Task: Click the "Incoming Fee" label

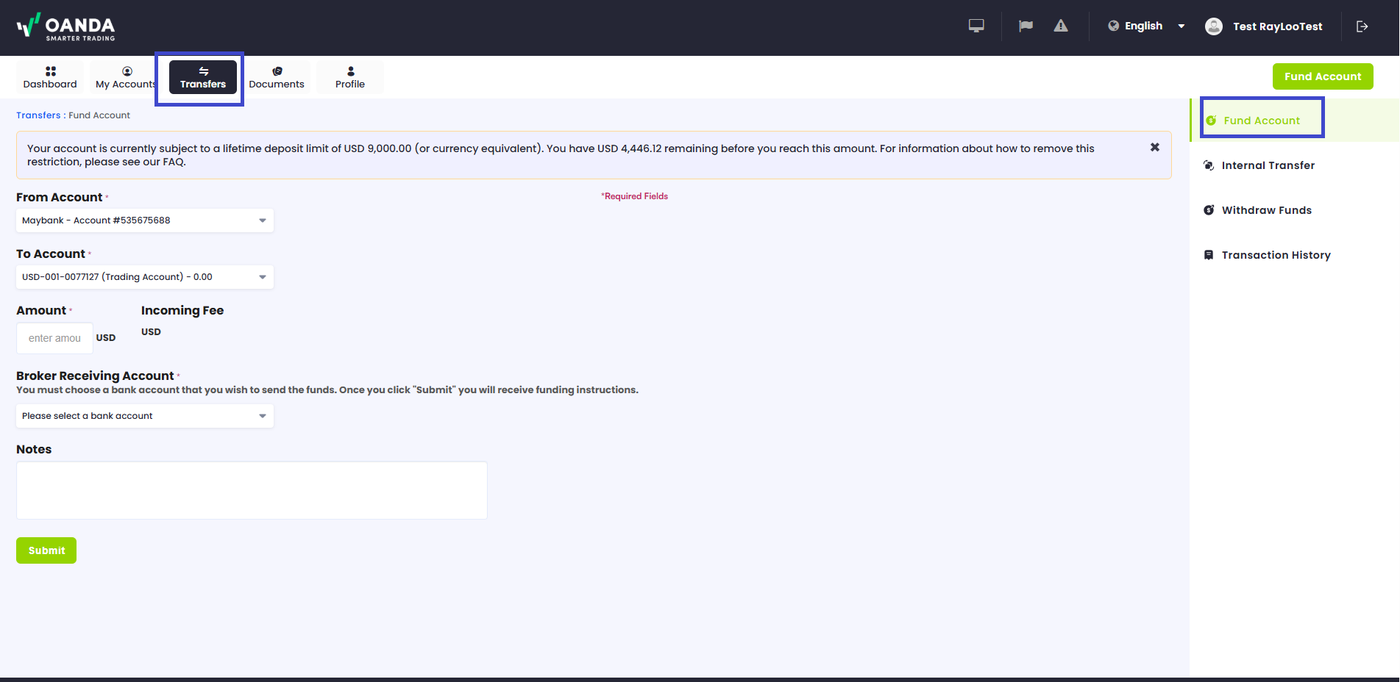Action: tap(182, 310)
